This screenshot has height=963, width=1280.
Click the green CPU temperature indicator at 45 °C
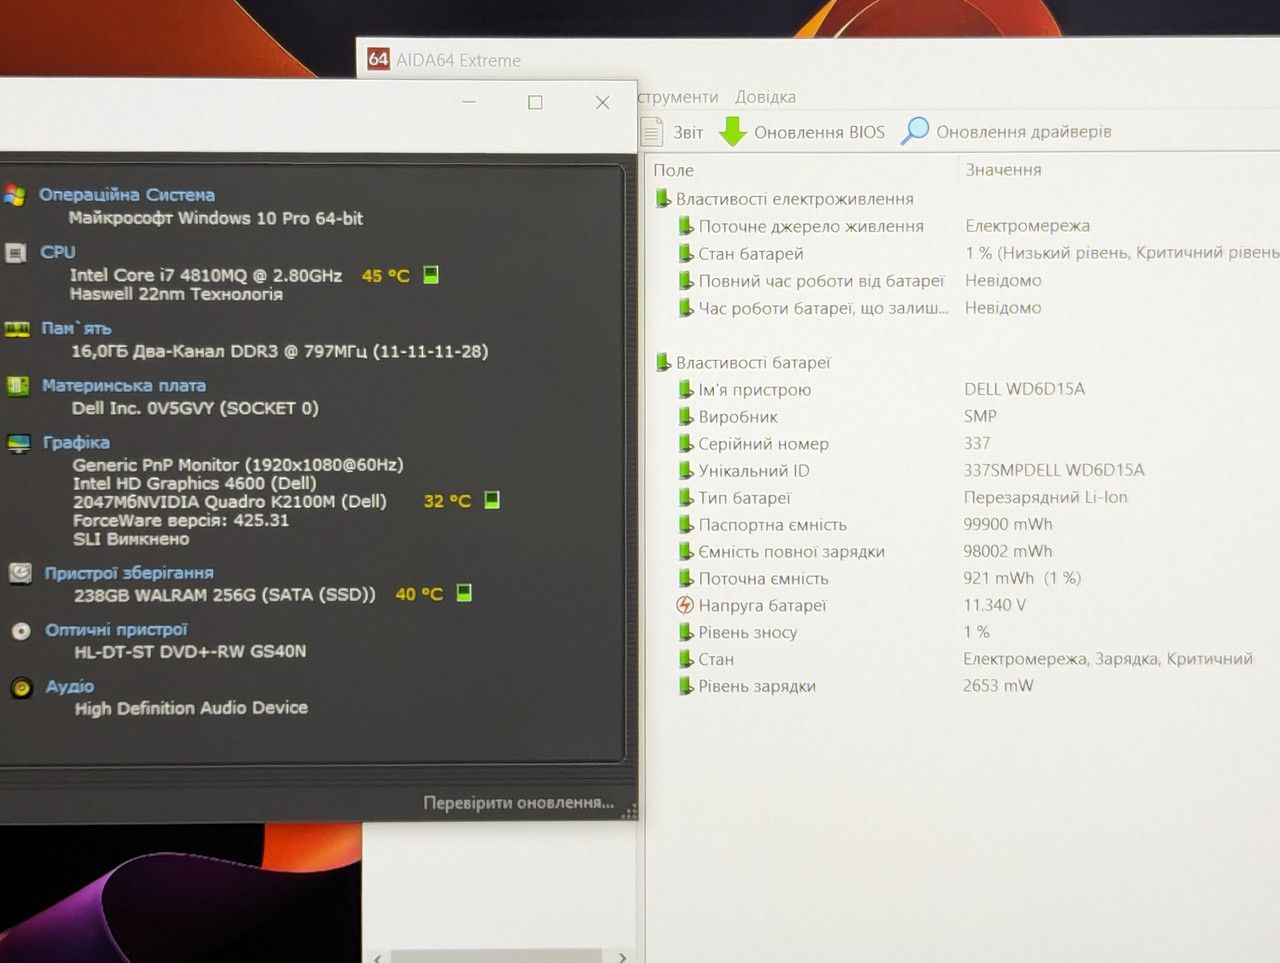point(431,274)
